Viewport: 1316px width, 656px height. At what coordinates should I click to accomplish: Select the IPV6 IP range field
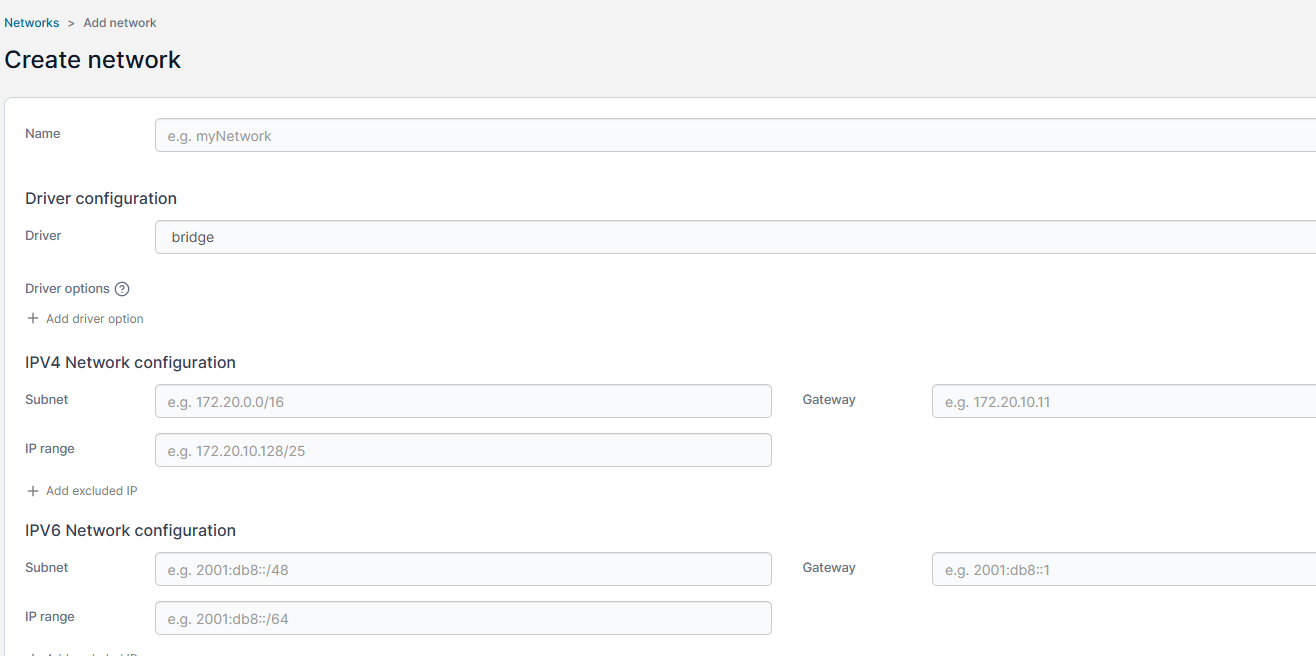coord(463,619)
